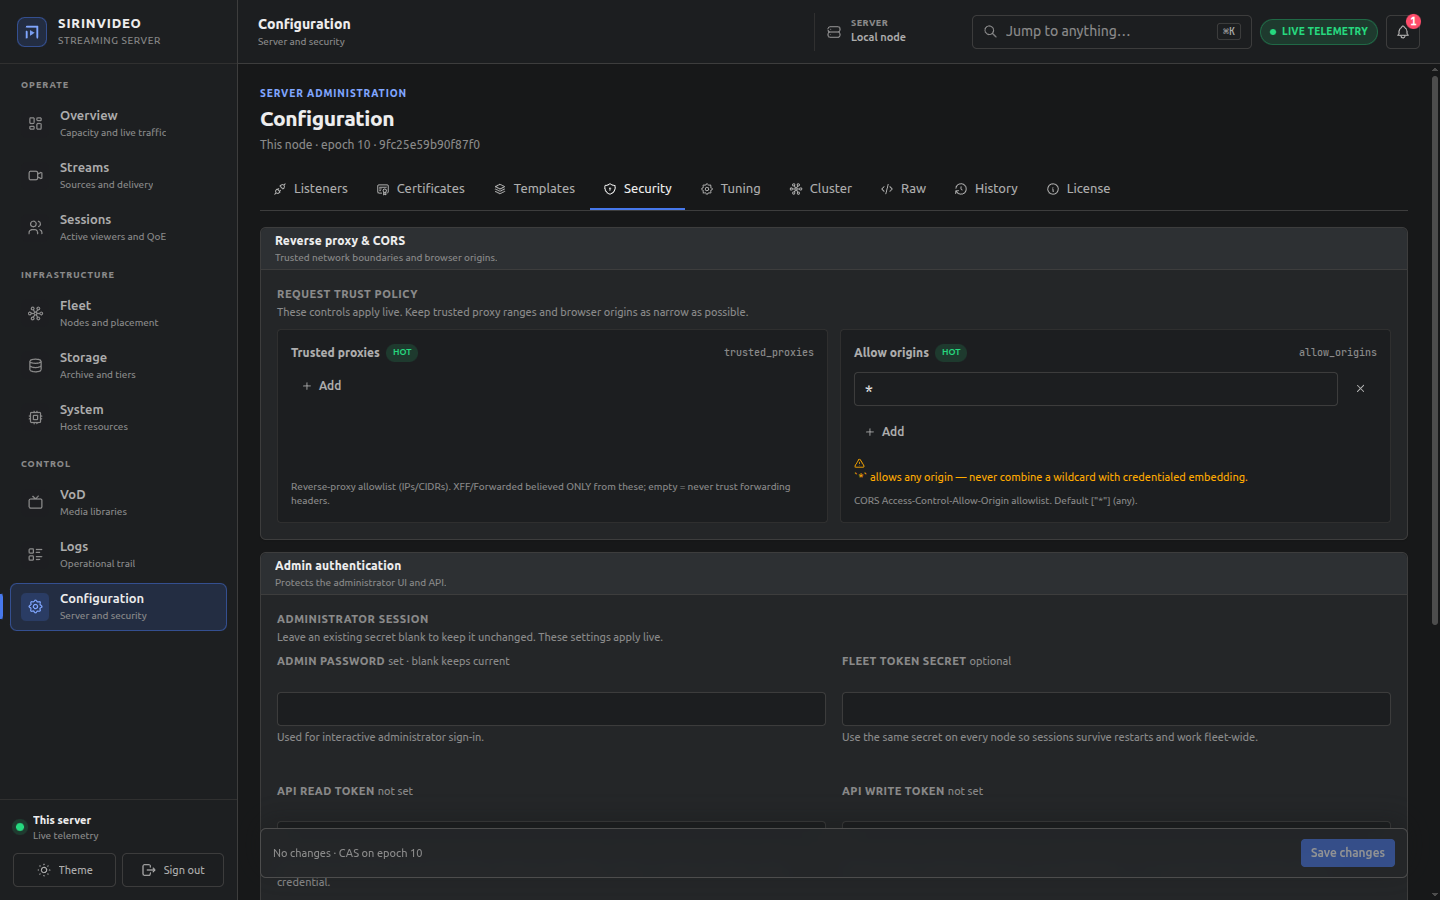This screenshot has width=1440, height=900.
Task: Click the epoch 10 hash subtitle text
Action: [370, 145]
